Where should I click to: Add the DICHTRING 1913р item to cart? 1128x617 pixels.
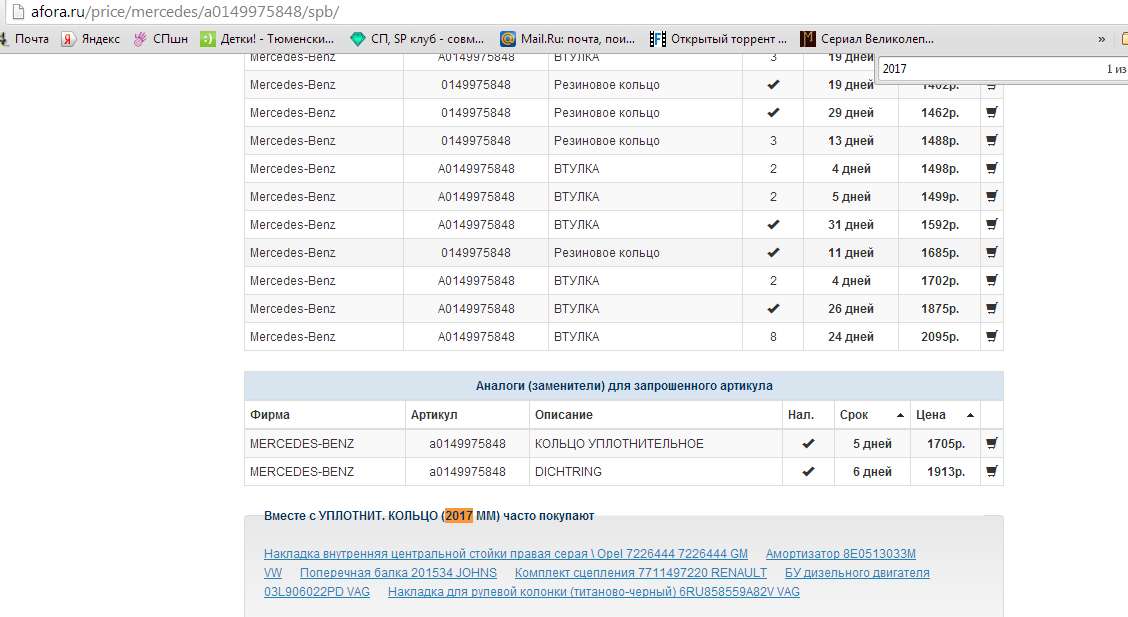tap(991, 472)
